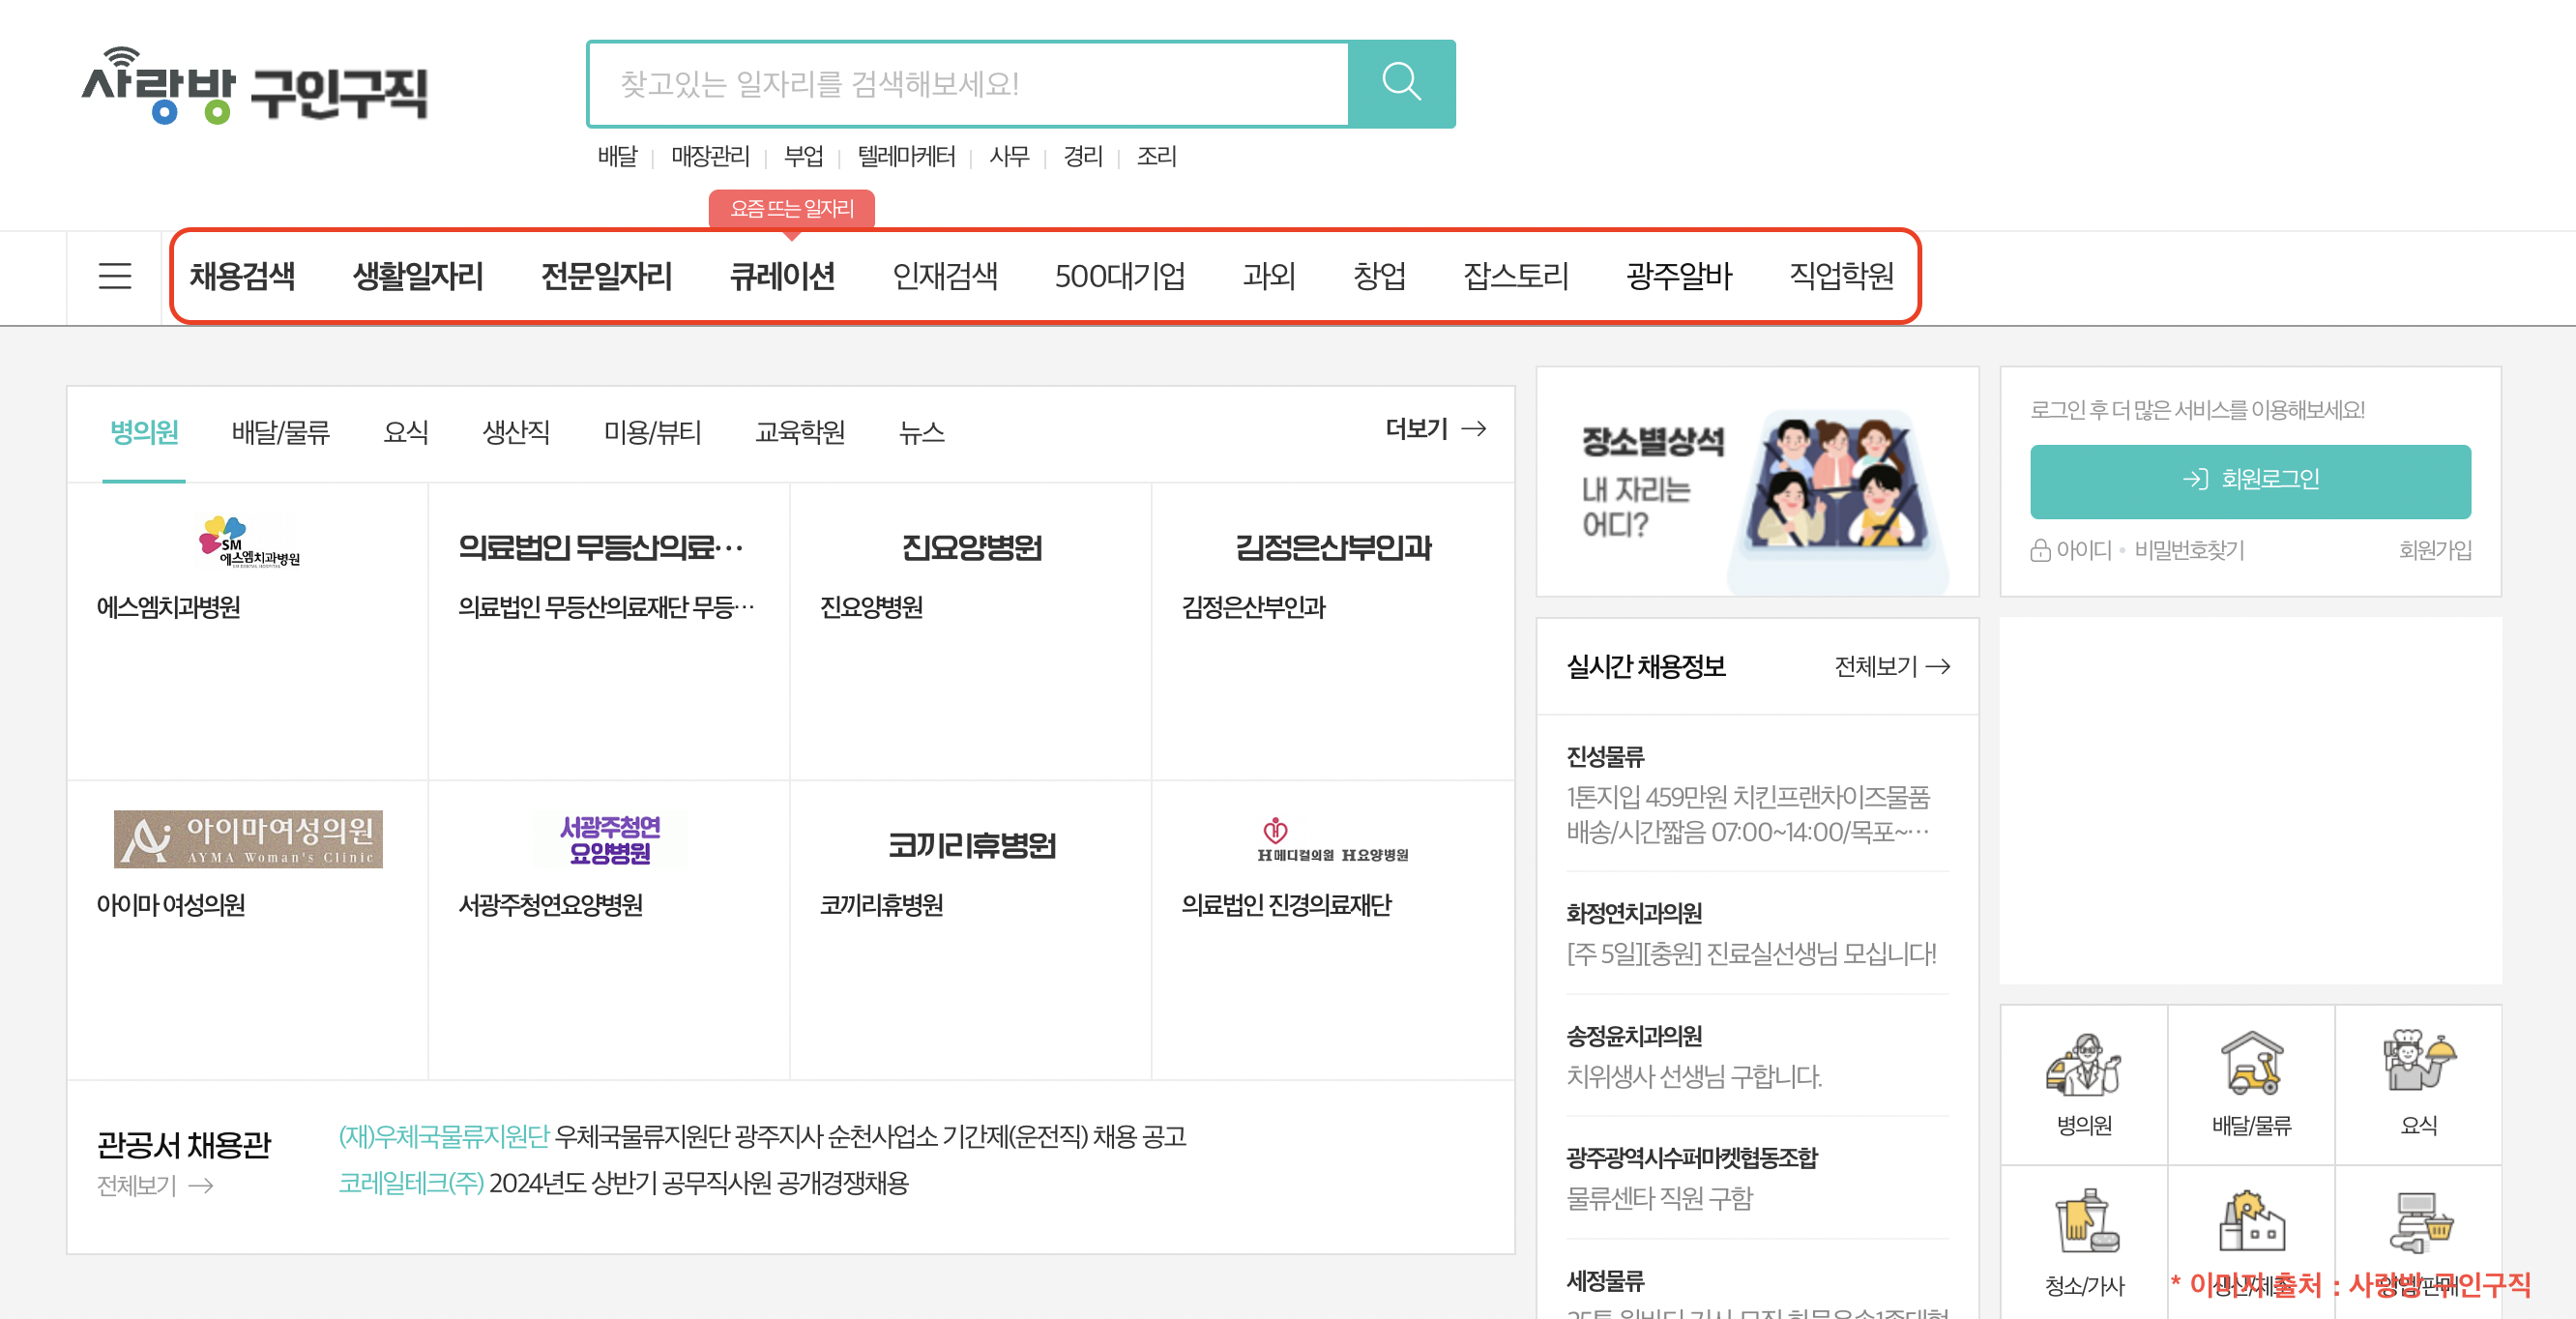Open the 장소별상석 banner image
The image size is (2576, 1319).
click(x=1757, y=482)
